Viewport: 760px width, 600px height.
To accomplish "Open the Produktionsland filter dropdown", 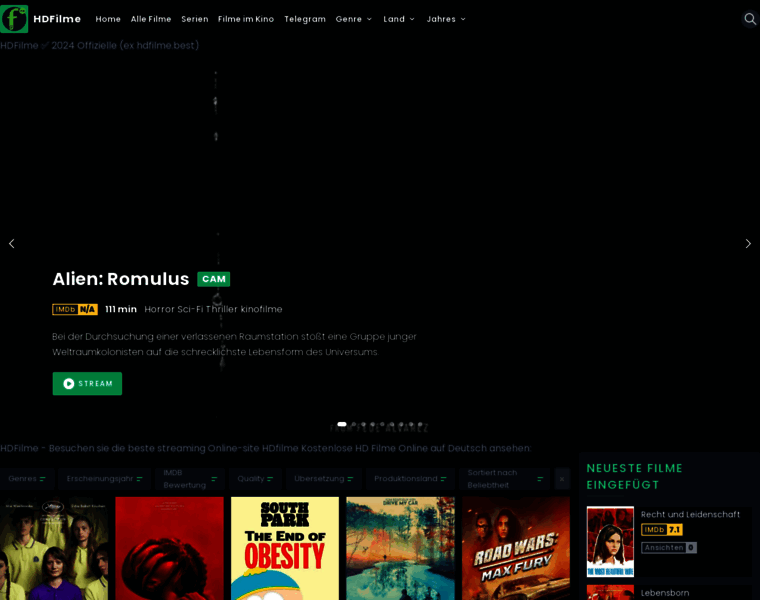I will [x=410, y=479].
